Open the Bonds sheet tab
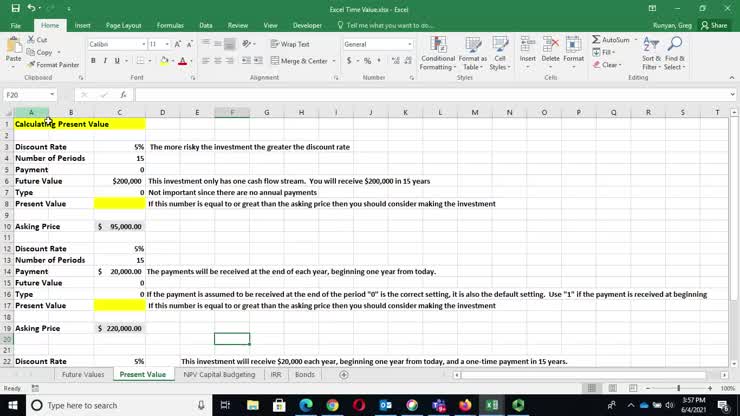740x416 pixels. pyautogui.click(x=304, y=374)
